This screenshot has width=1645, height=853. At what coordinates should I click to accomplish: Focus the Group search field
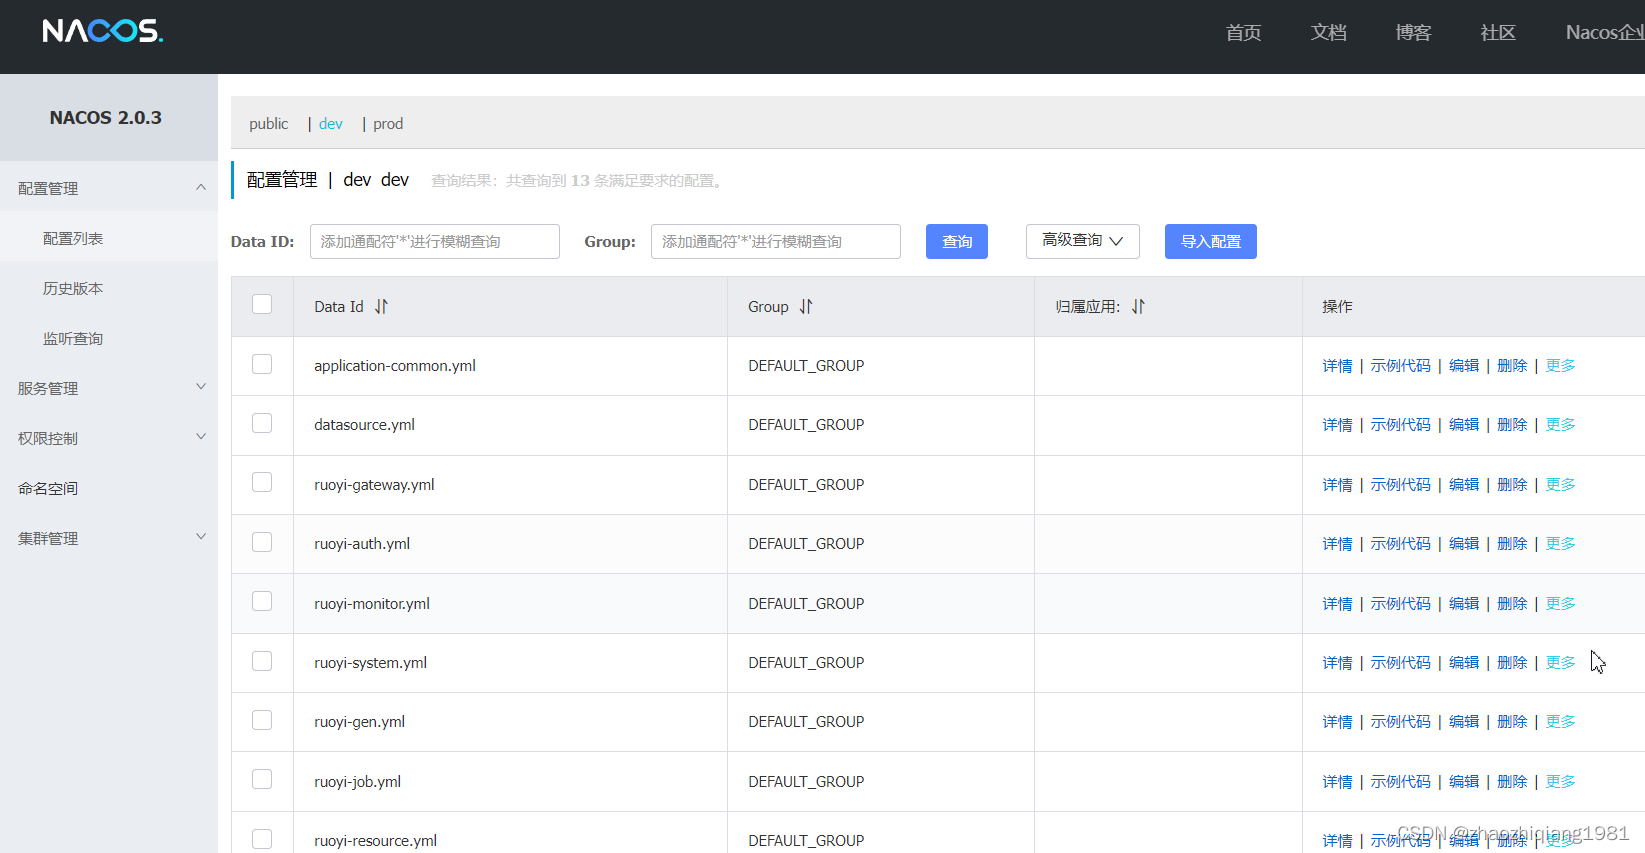[x=776, y=241]
